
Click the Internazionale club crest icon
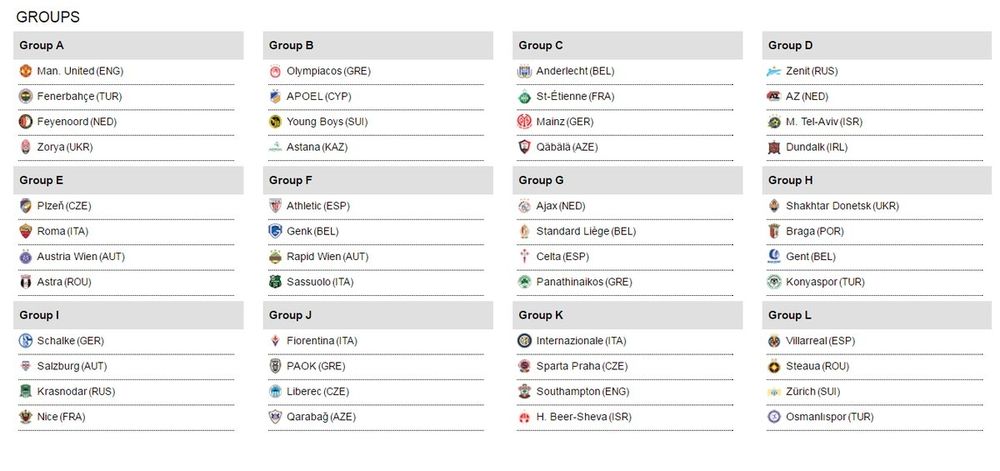tap(524, 341)
